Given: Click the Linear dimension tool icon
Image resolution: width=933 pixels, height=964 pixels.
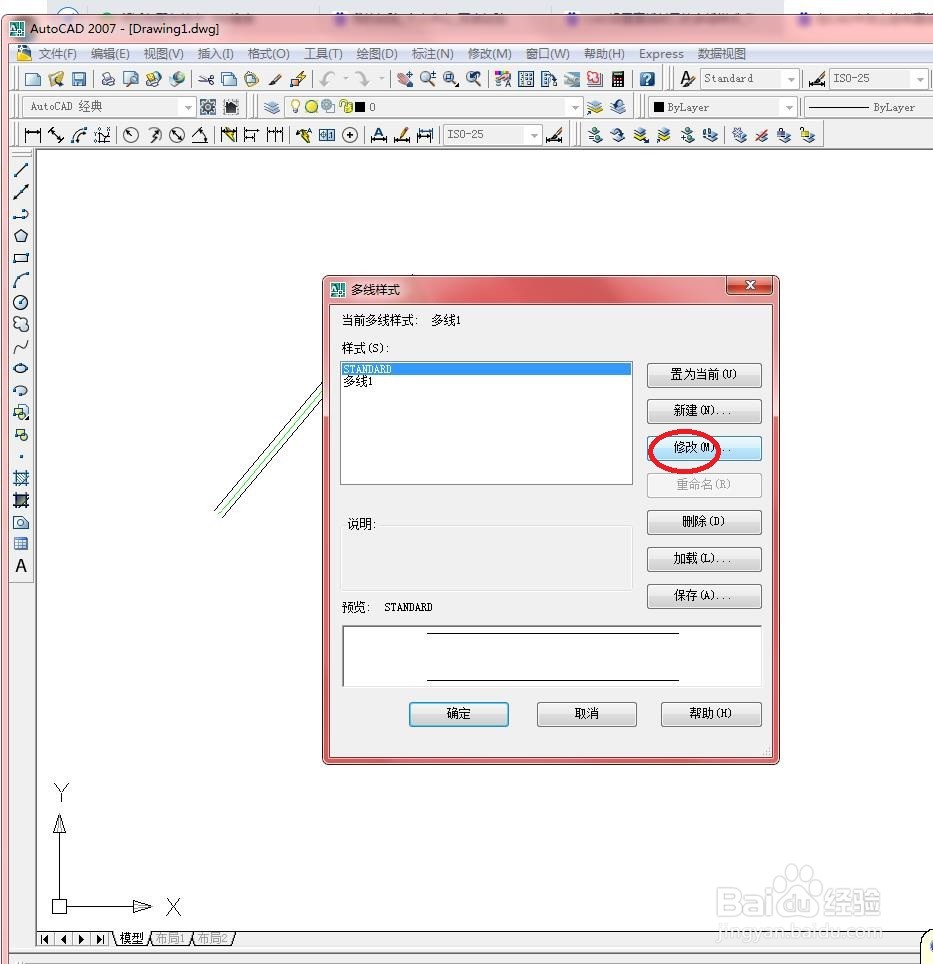Looking at the screenshot, I should coord(32,135).
